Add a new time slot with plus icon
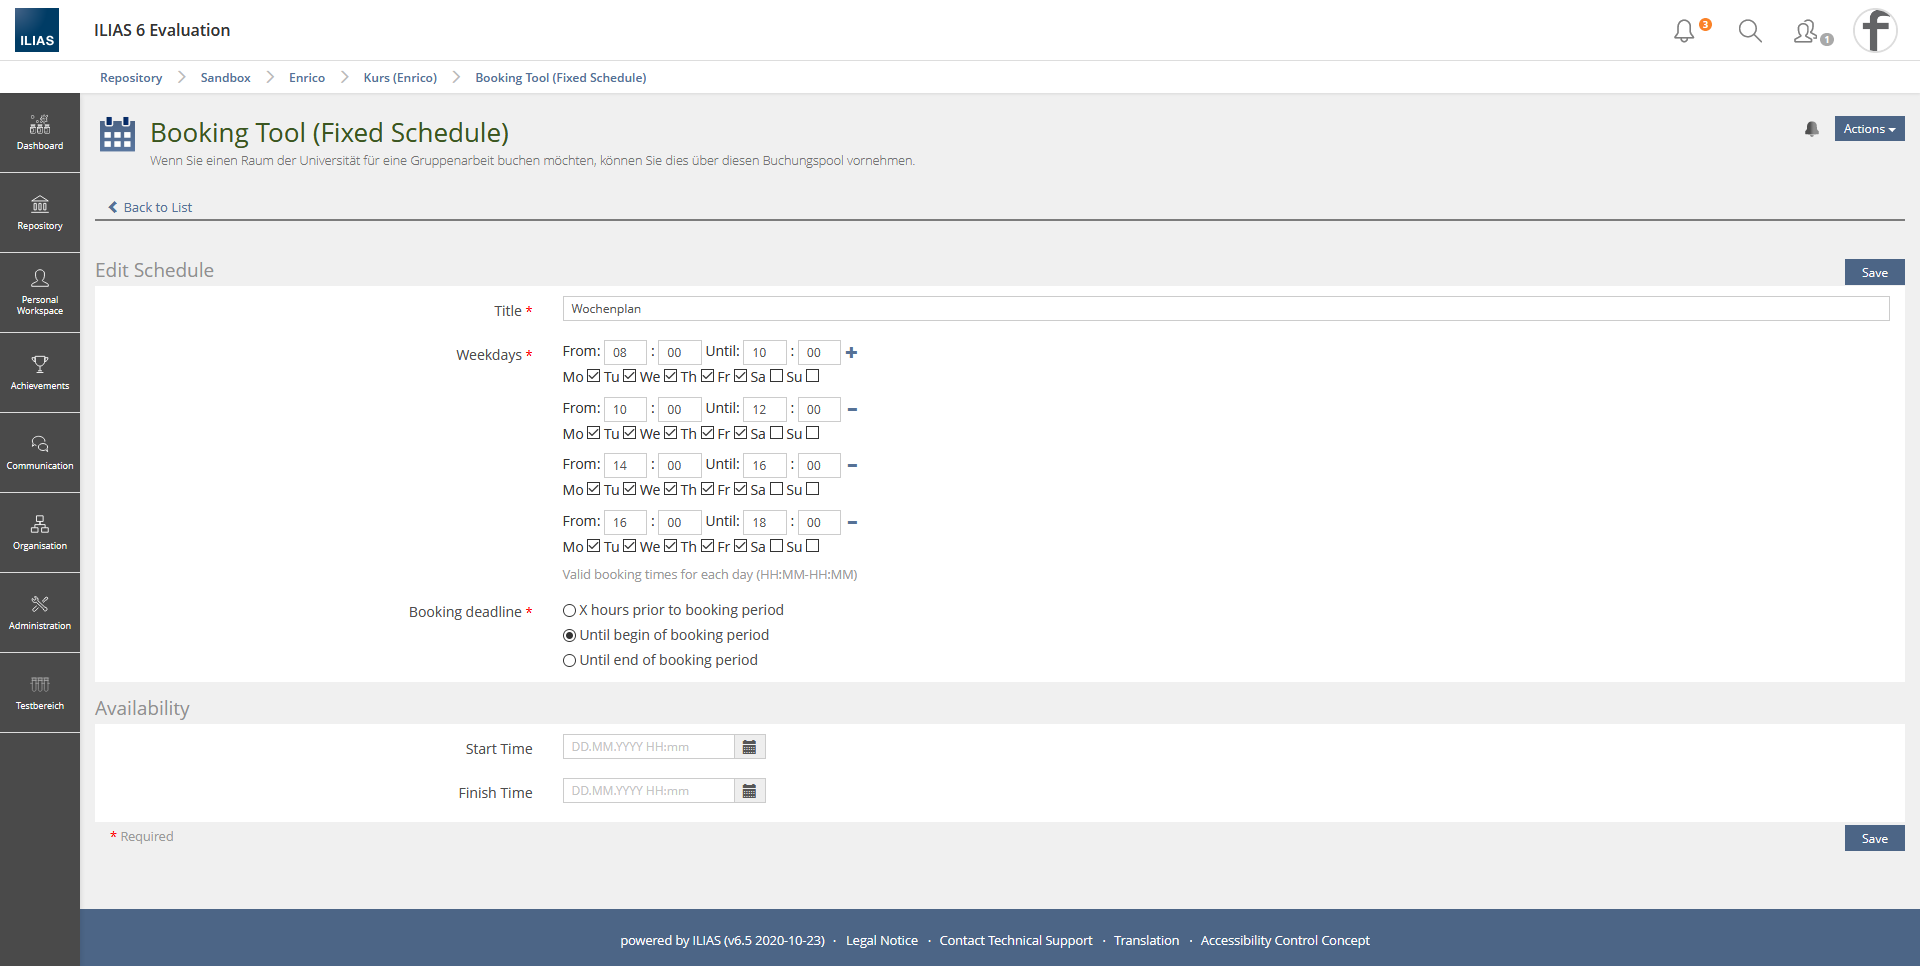Viewport: 1920px width, 966px height. click(851, 353)
